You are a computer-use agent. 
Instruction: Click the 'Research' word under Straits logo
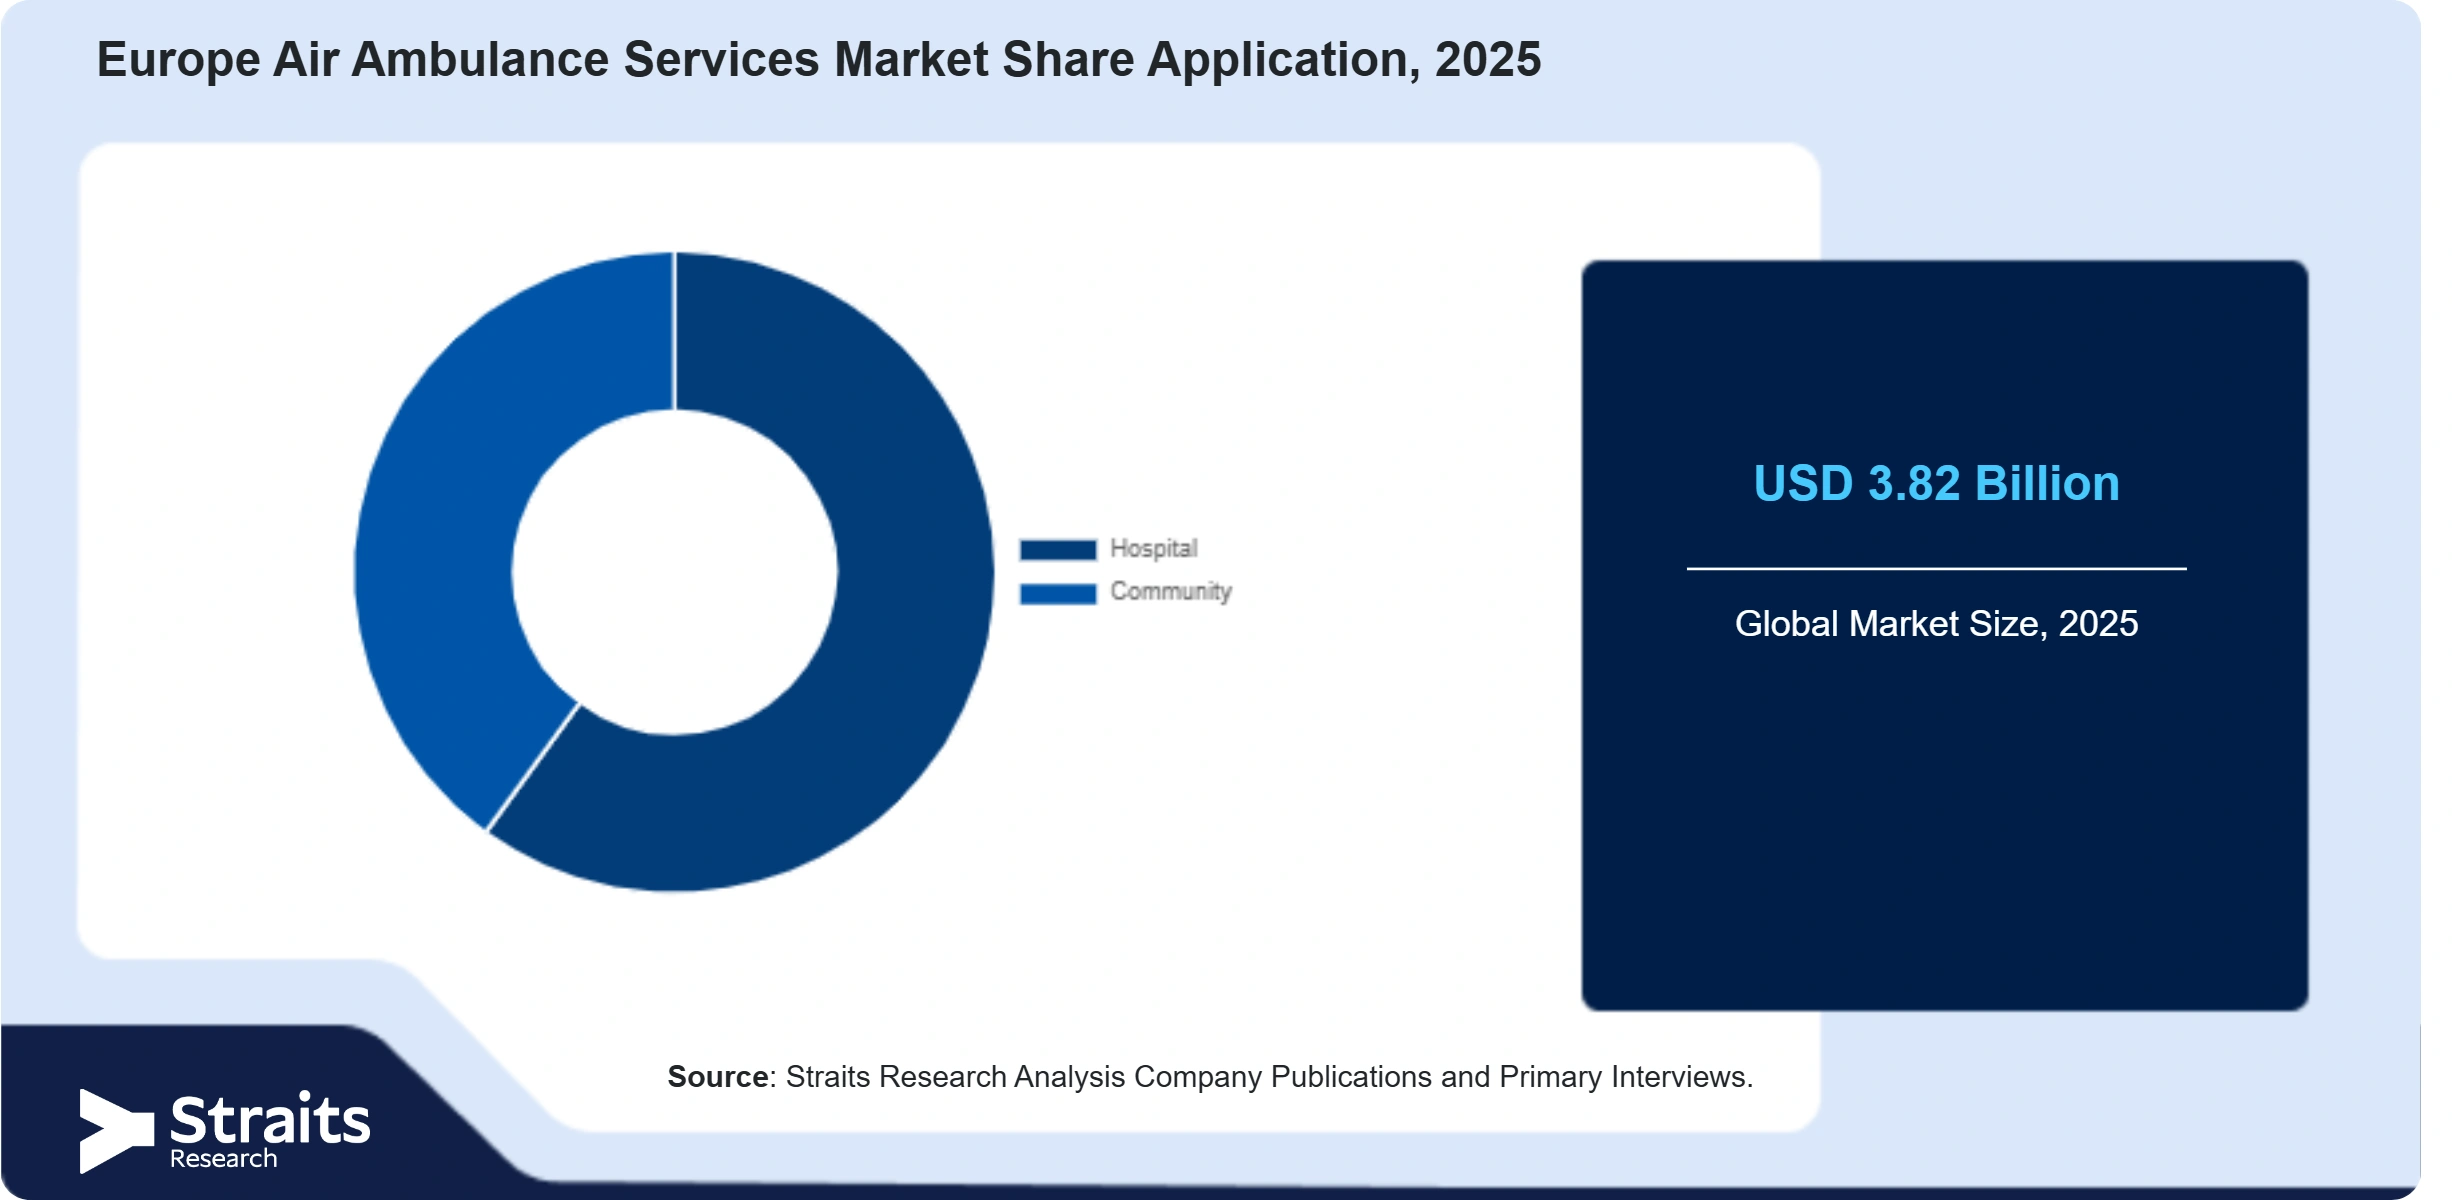[x=223, y=1158]
